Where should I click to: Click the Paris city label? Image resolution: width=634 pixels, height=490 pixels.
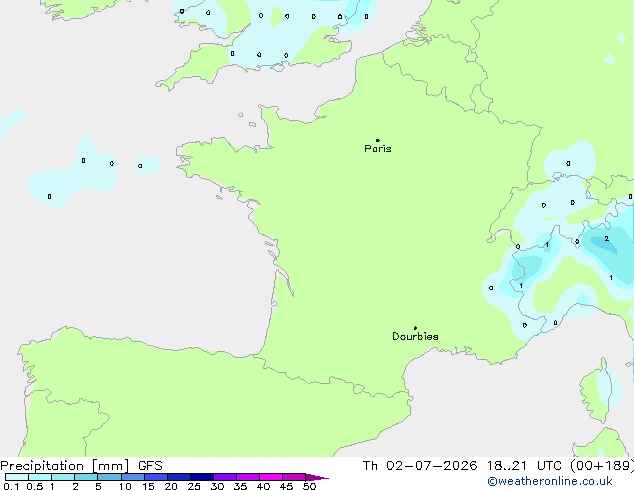tap(378, 148)
